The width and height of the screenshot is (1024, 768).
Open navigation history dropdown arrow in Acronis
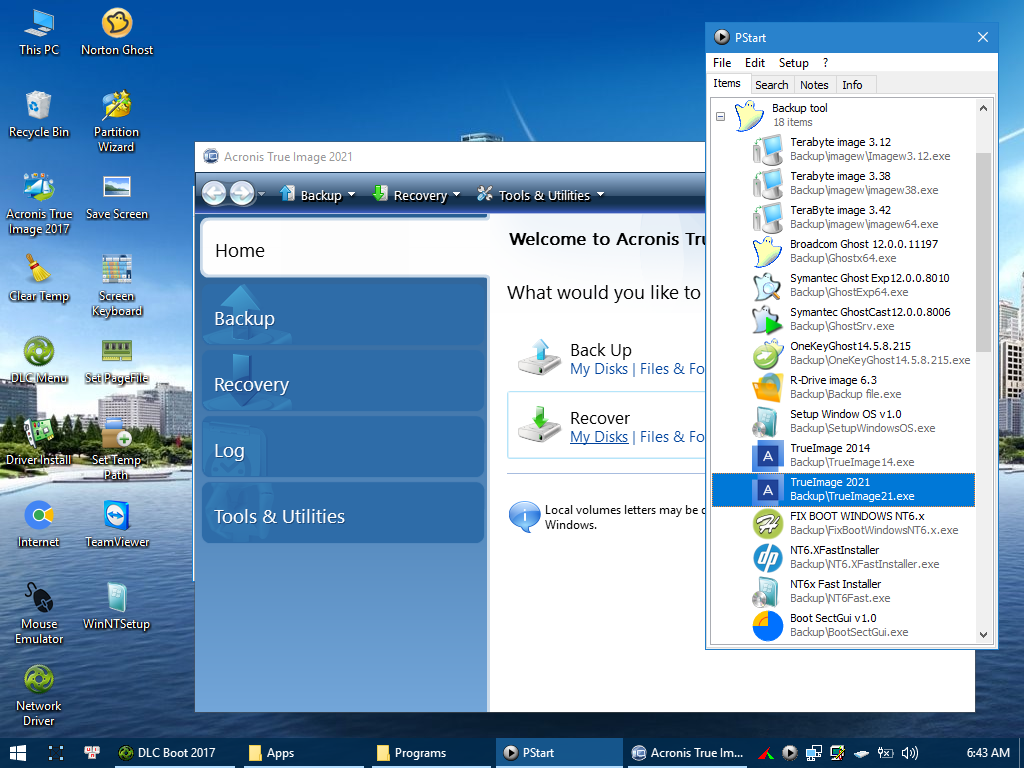pyautogui.click(x=262, y=194)
